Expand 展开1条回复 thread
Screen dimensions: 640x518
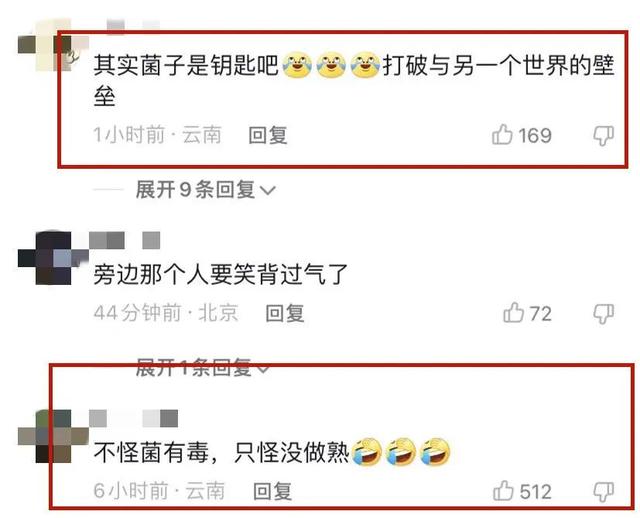[x=202, y=367]
